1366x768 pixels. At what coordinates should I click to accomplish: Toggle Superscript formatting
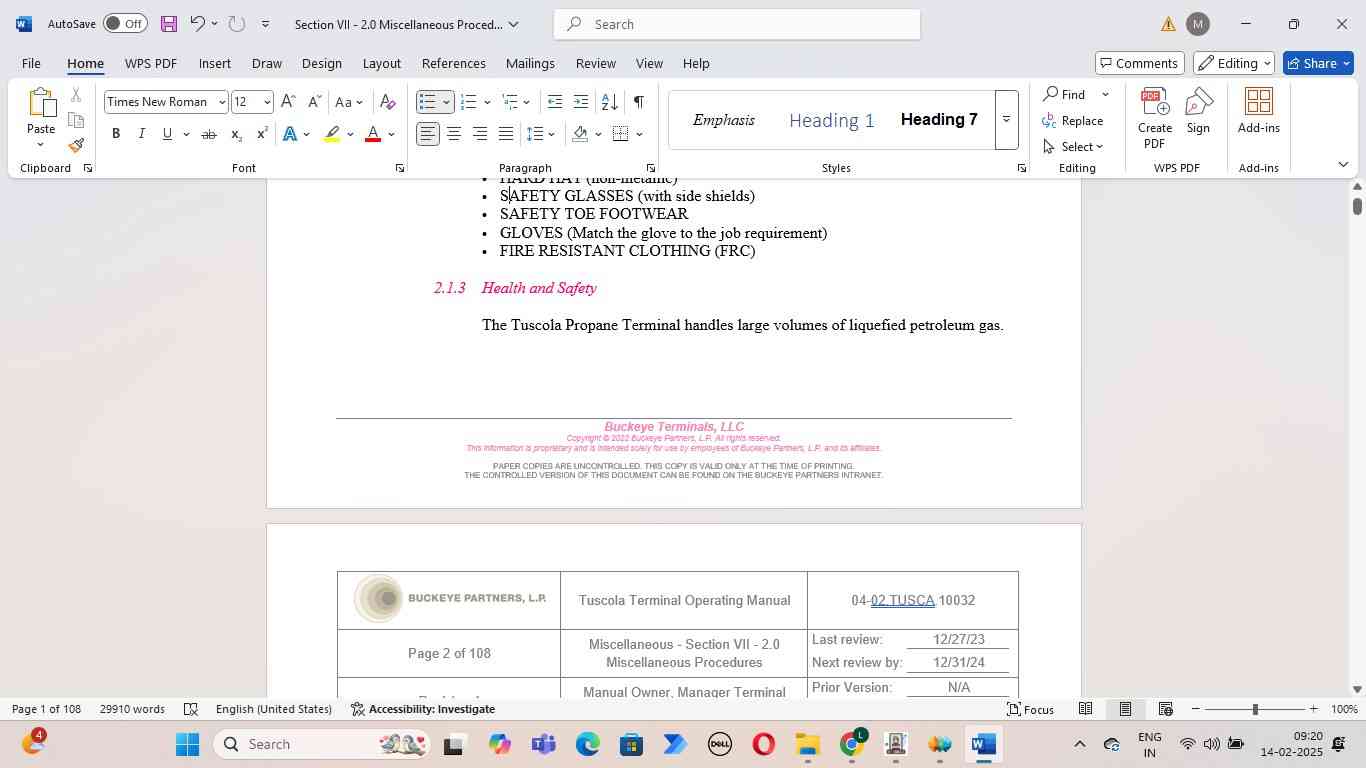262,134
